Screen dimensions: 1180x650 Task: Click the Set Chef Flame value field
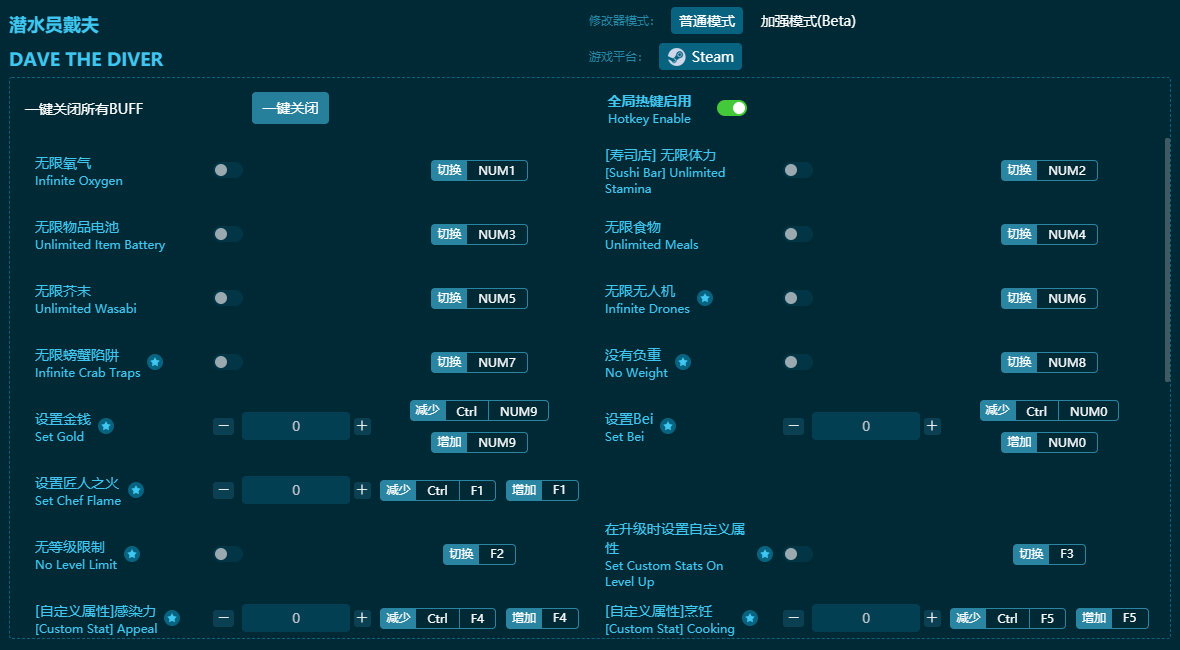[x=296, y=490]
